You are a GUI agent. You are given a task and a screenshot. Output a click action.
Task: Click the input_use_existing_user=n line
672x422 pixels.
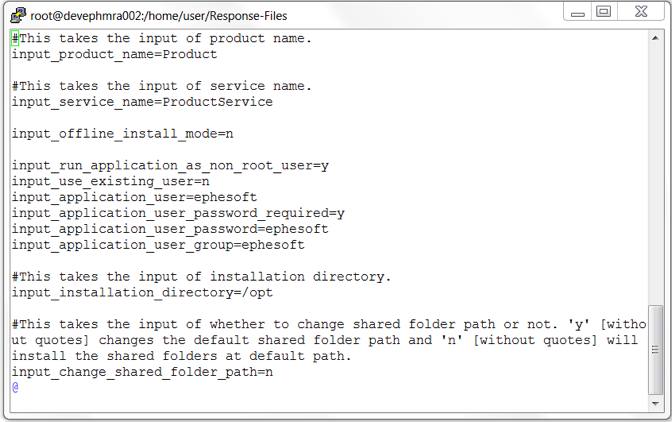(x=110, y=181)
